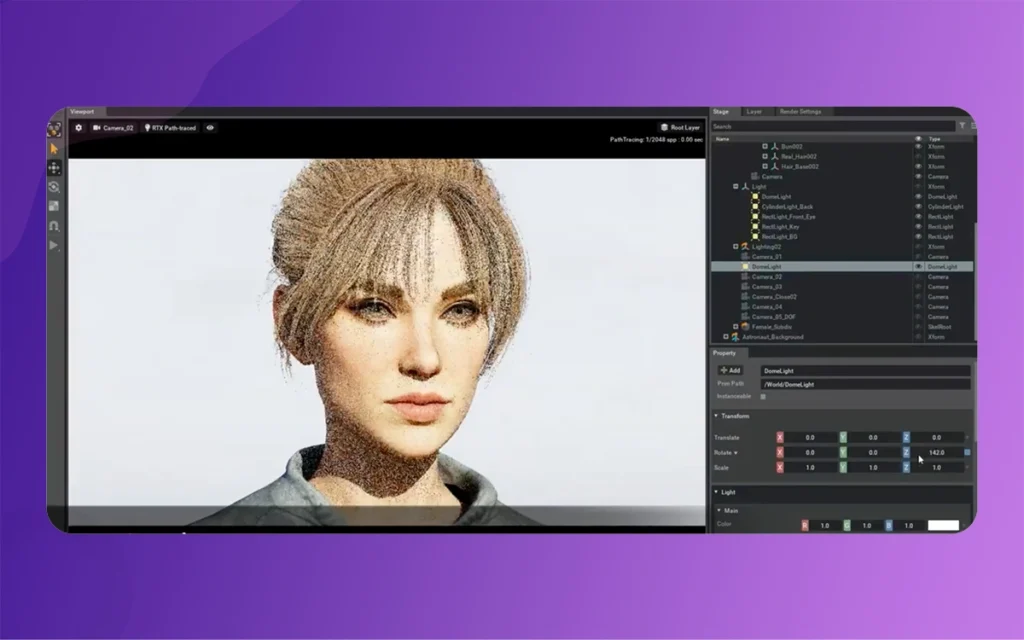Toggle RectLight_BG visibility eye
Viewport: 1024px width, 640px height.
click(x=918, y=236)
